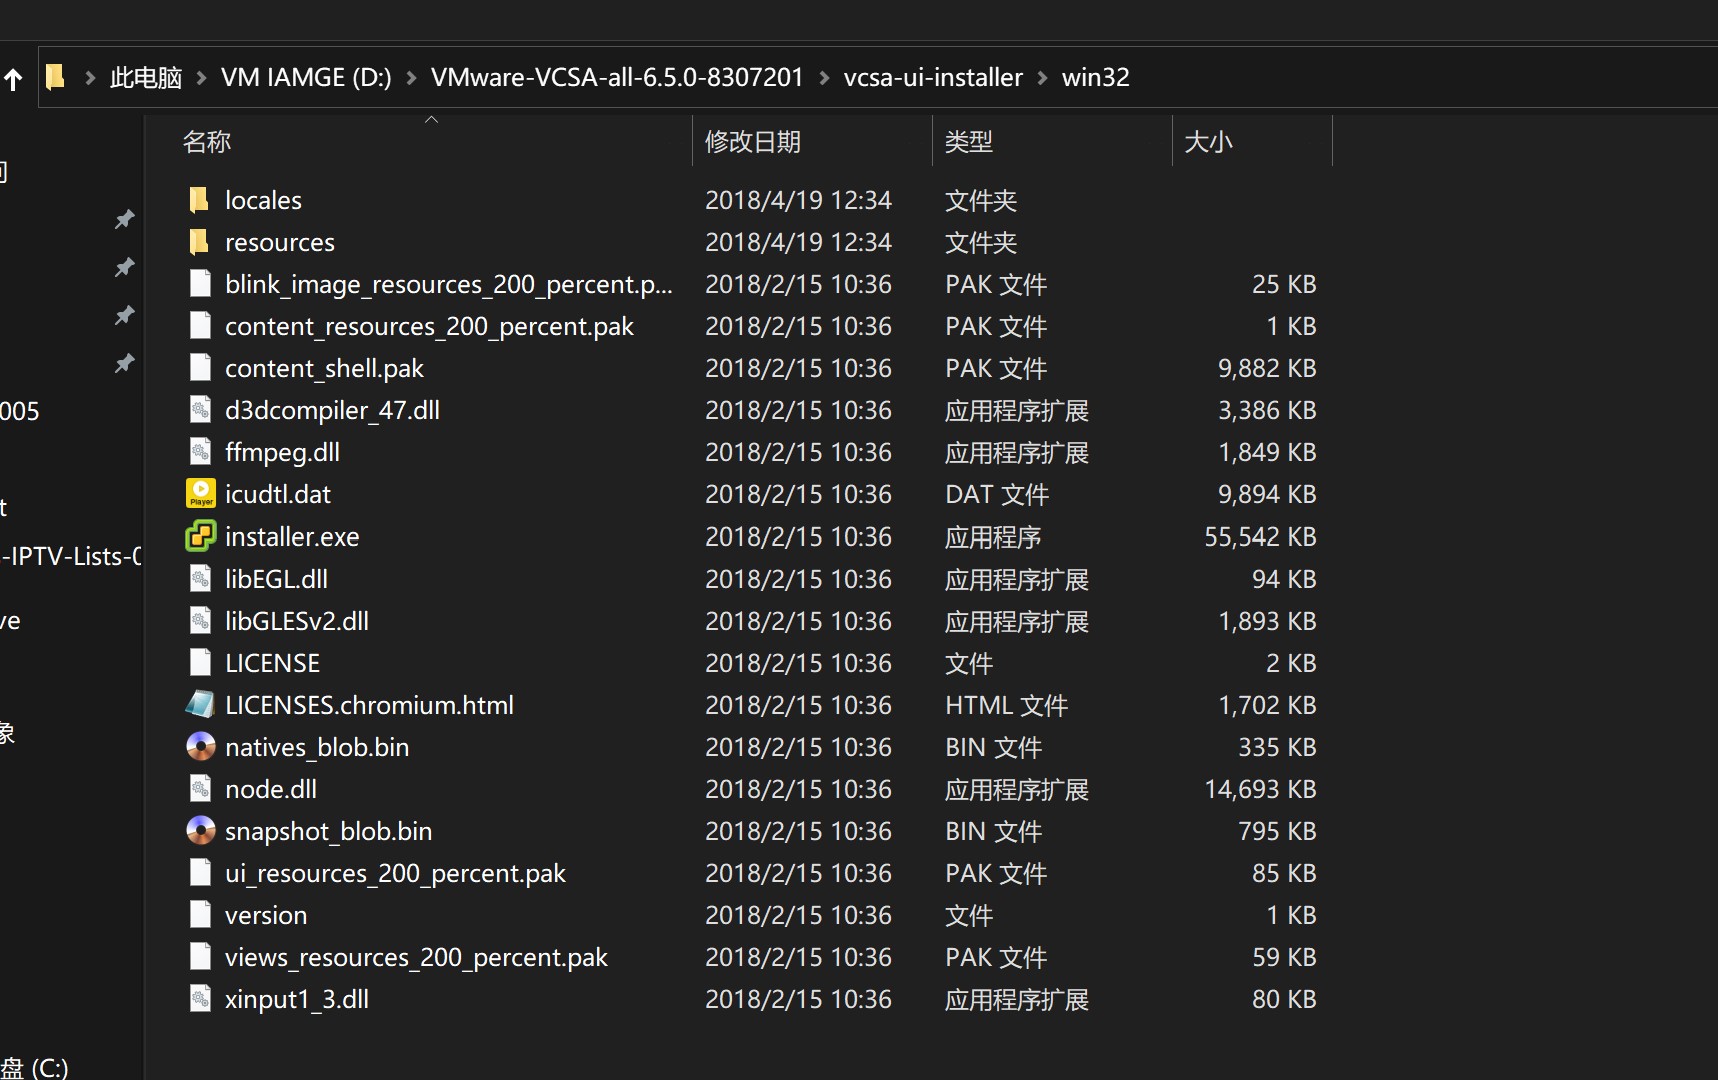This screenshot has width=1718, height=1080.
Task: Click the folder icon in the address bar
Action: pos(56,77)
